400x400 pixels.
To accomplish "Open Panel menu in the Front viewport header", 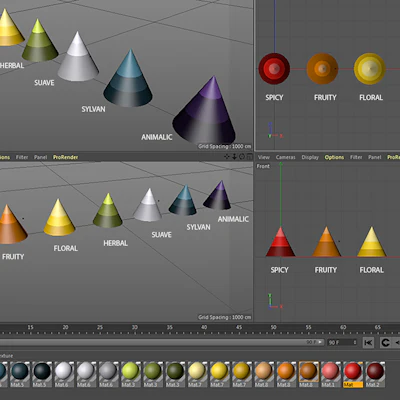I will (x=375, y=157).
